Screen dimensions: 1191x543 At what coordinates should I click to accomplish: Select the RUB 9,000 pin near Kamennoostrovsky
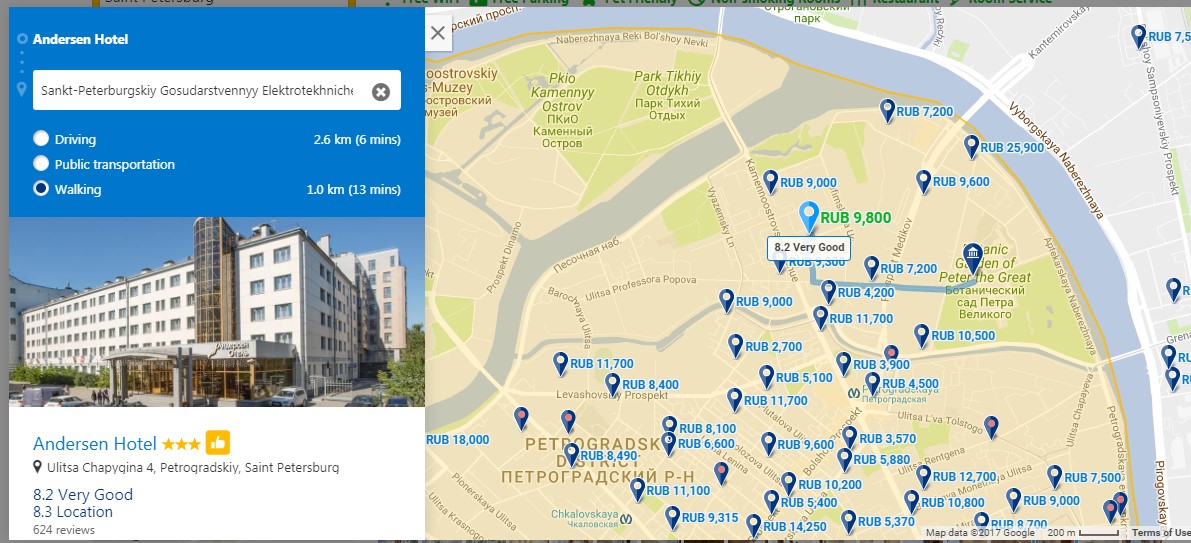[x=771, y=182]
